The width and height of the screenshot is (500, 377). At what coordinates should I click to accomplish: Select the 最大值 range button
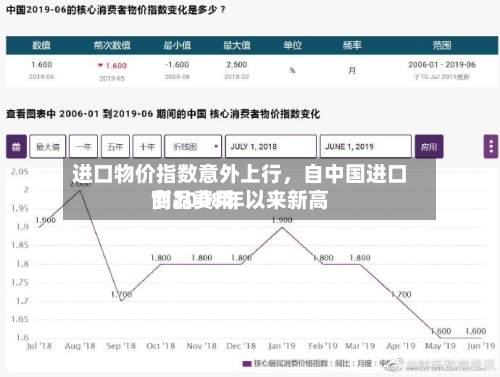(48, 146)
